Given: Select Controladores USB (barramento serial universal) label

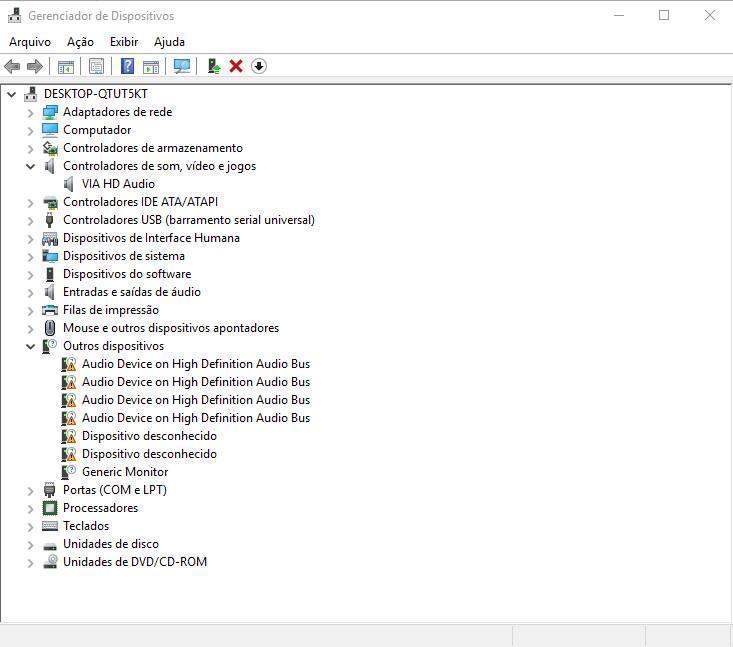Looking at the screenshot, I should 189,220.
